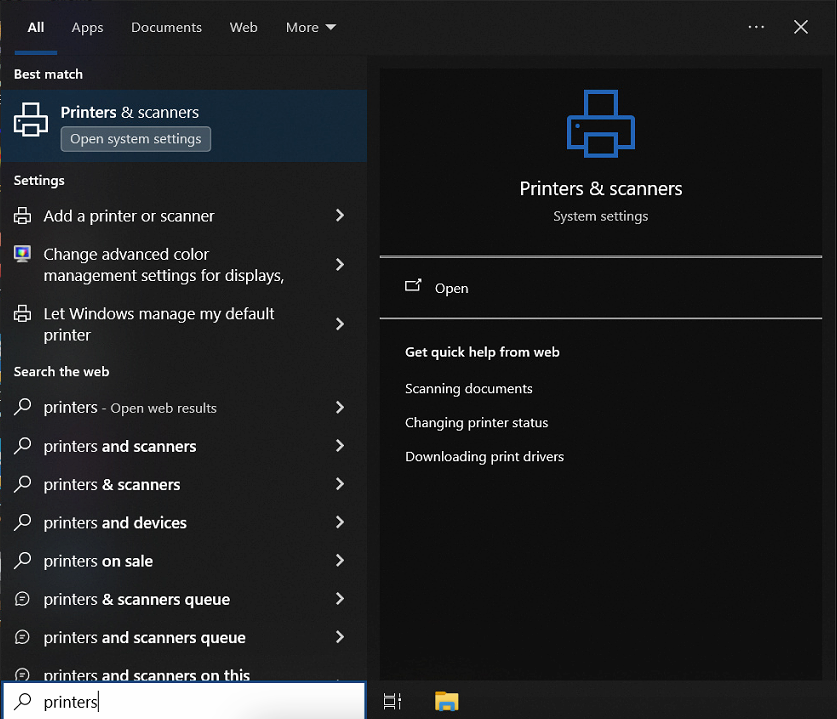
Task: Click chat icon beside printers and scanners queue
Action: [22, 637]
